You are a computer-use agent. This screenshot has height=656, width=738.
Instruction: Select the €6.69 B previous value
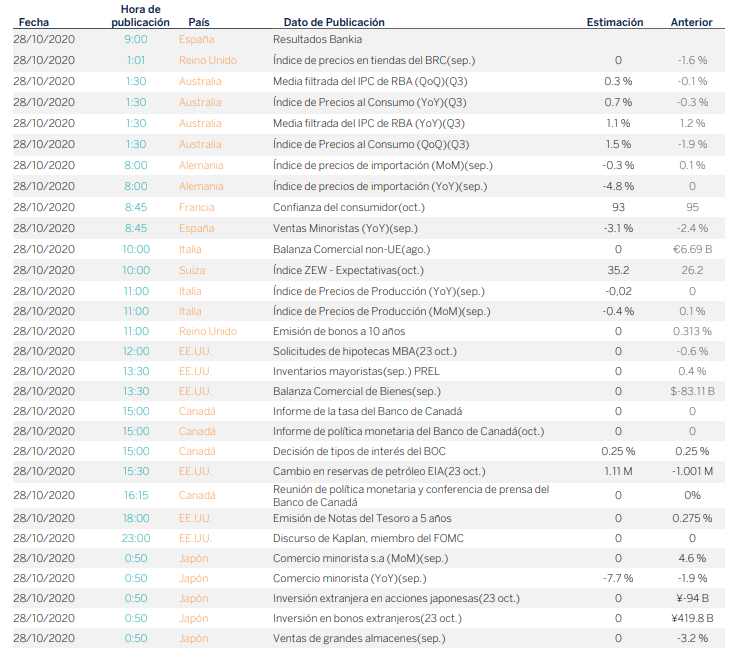(x=692, y=249)
